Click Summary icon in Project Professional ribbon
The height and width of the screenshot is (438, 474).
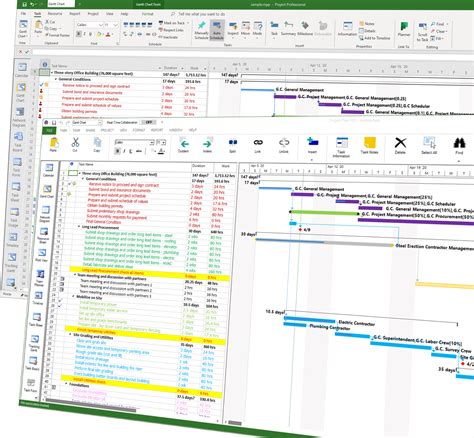pyautogui.click(x=288, y=28)
